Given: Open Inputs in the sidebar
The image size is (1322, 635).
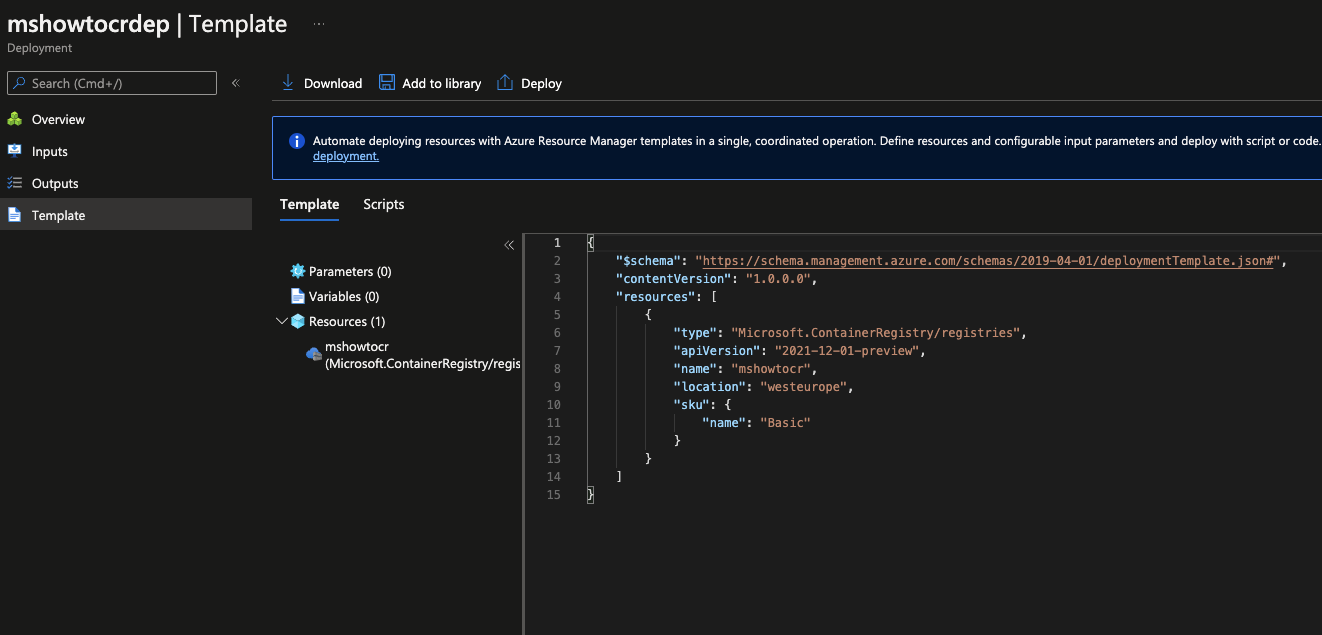Looking at the screenshot, I should click(x=50, y=151).
